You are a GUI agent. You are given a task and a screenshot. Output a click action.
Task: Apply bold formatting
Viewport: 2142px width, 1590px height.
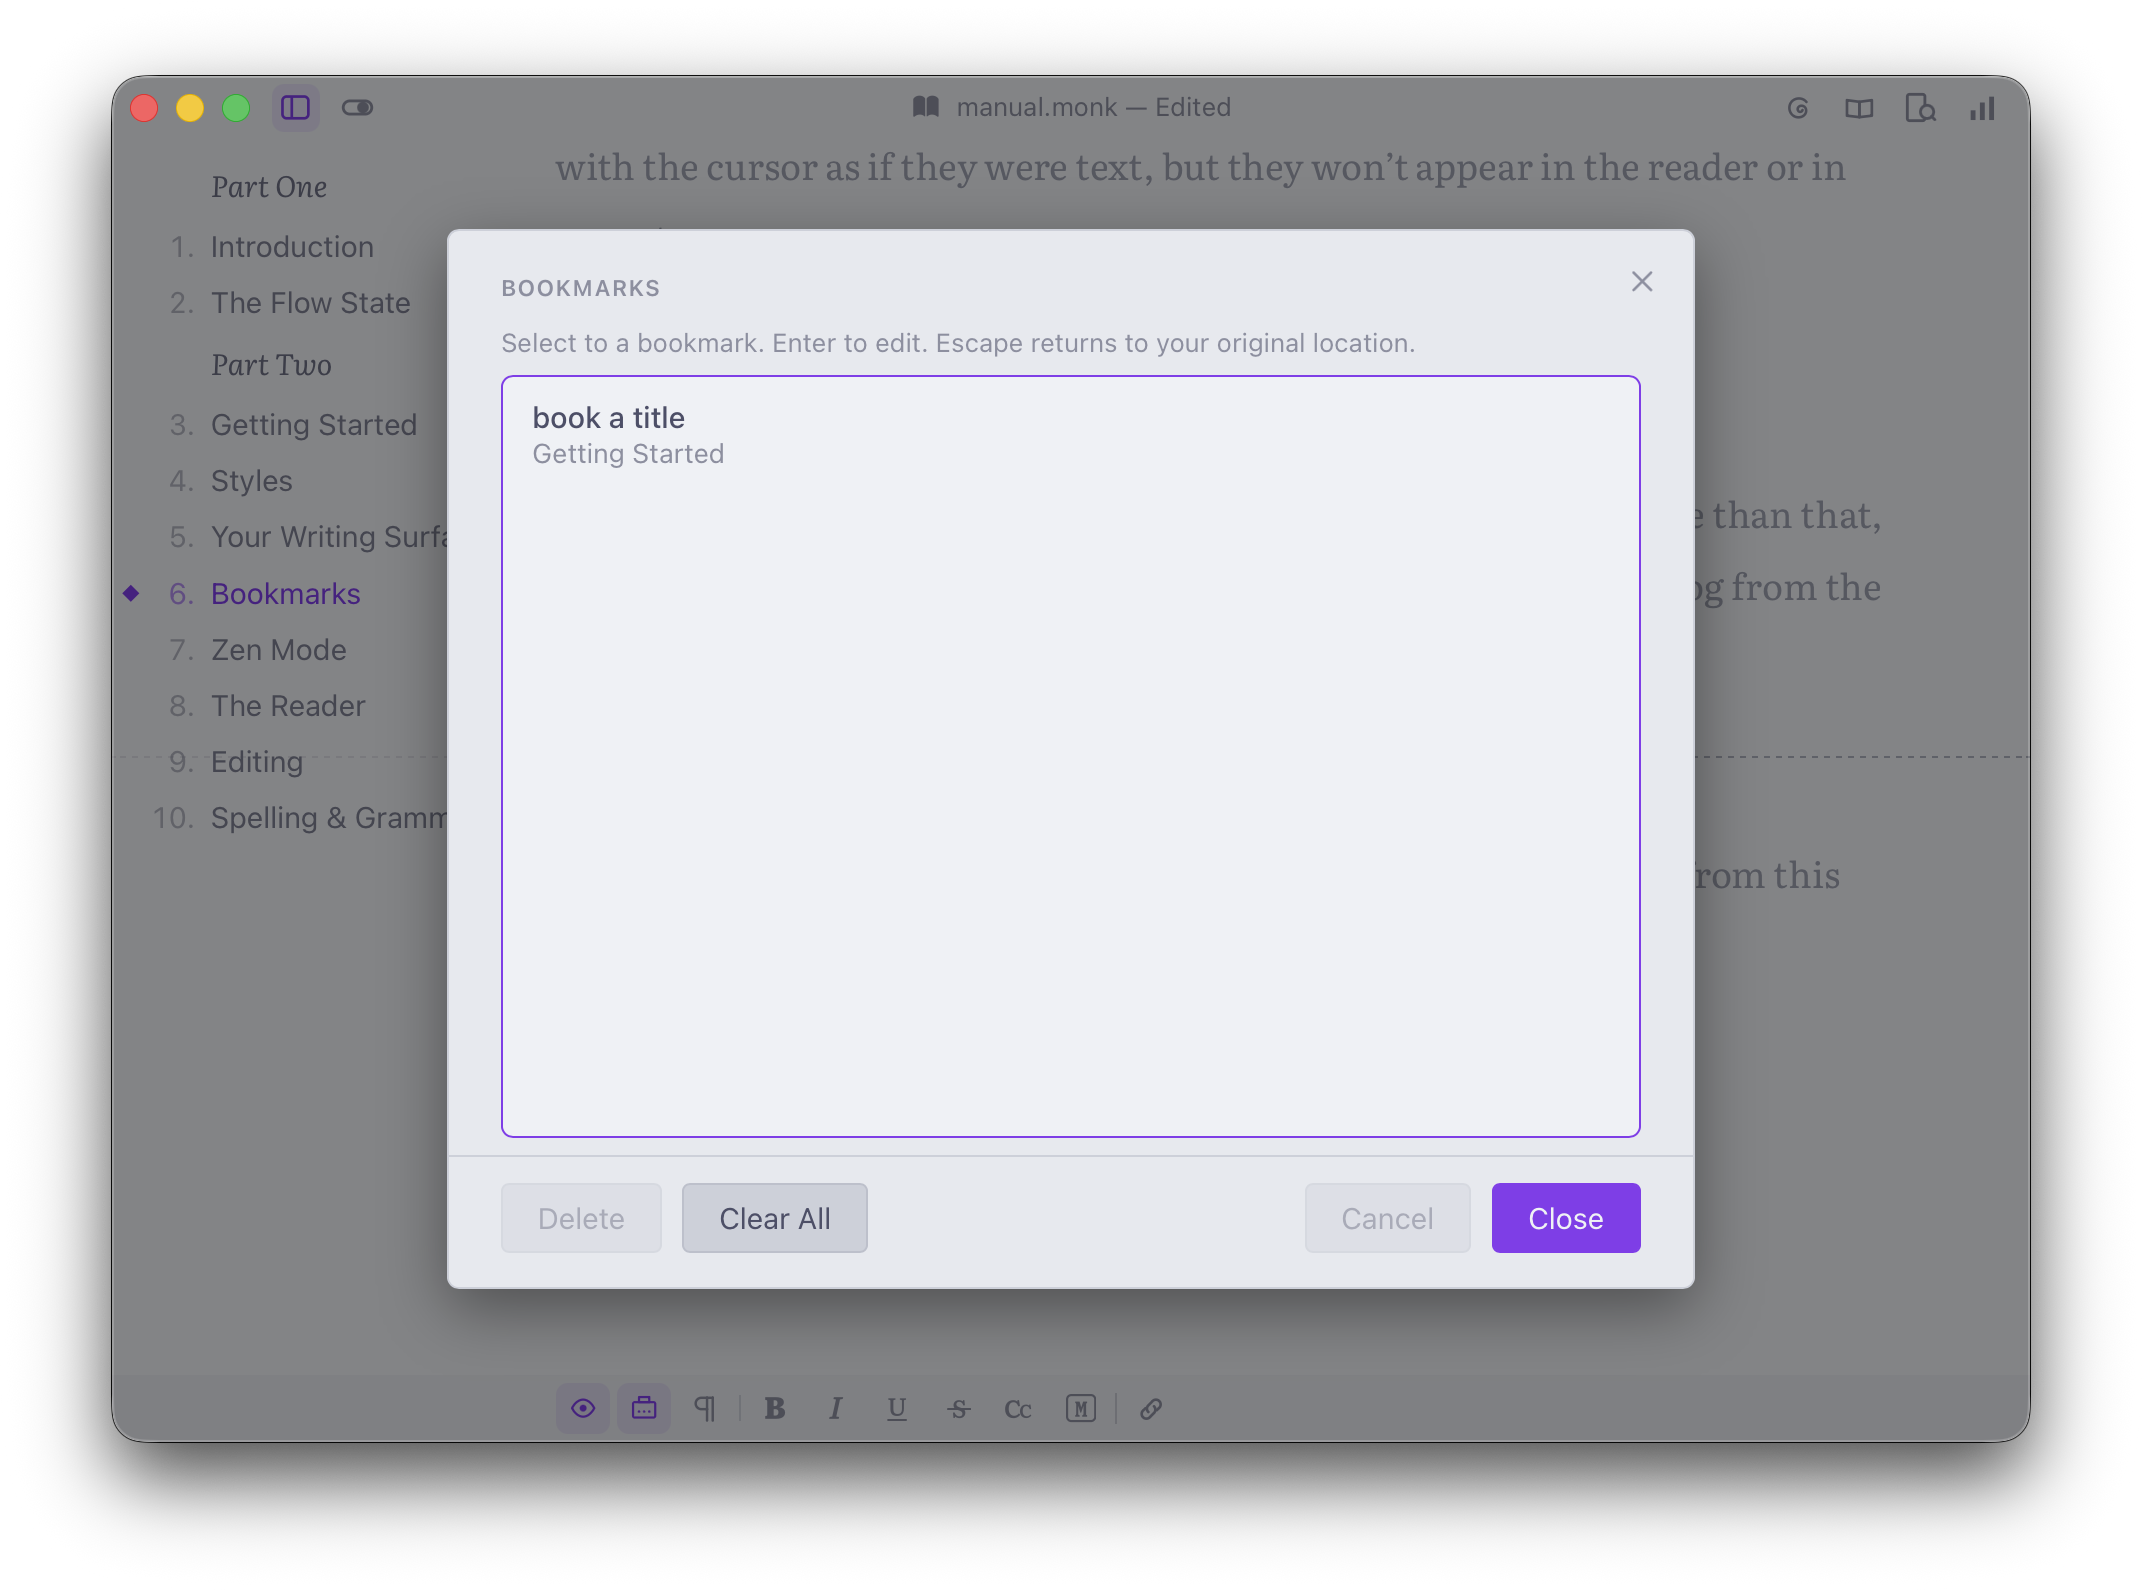click(x=775, y=1409)
